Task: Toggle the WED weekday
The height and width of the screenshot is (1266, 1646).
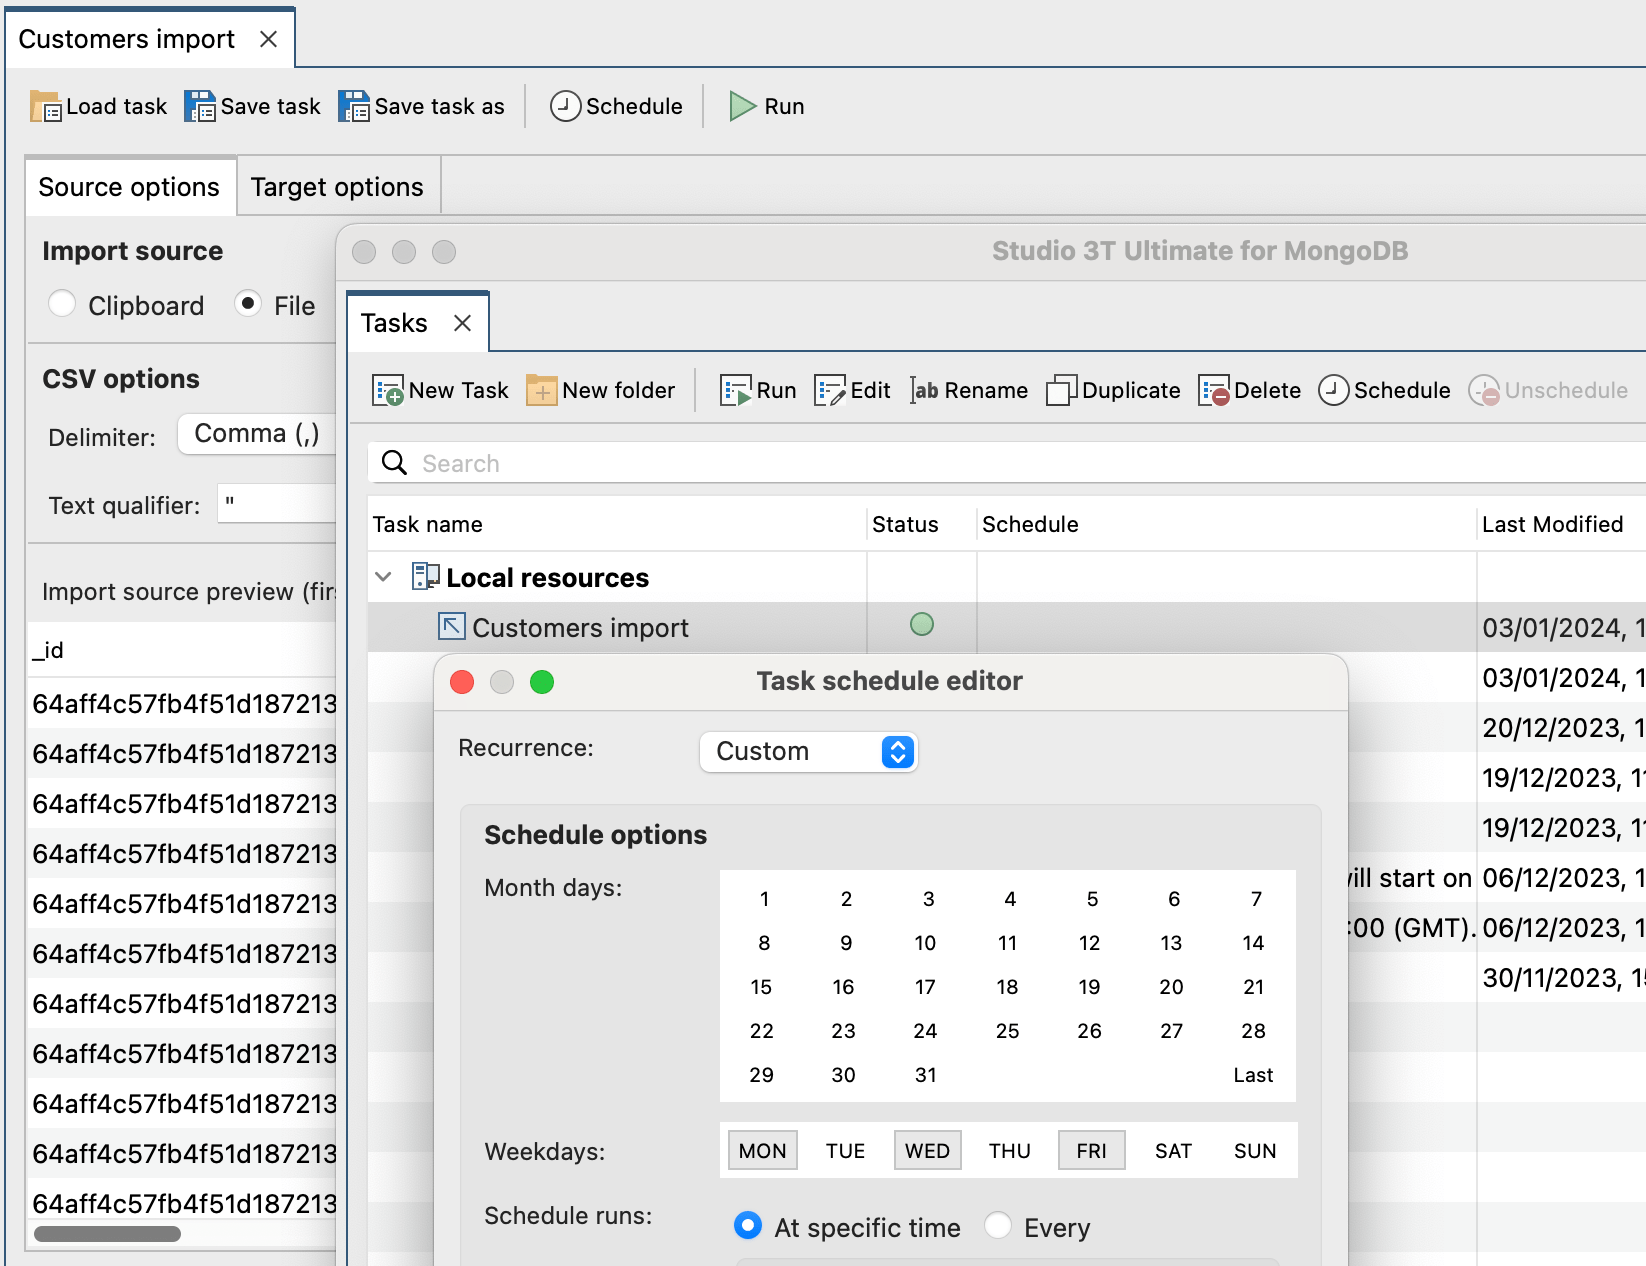Action: [927, 1151]
